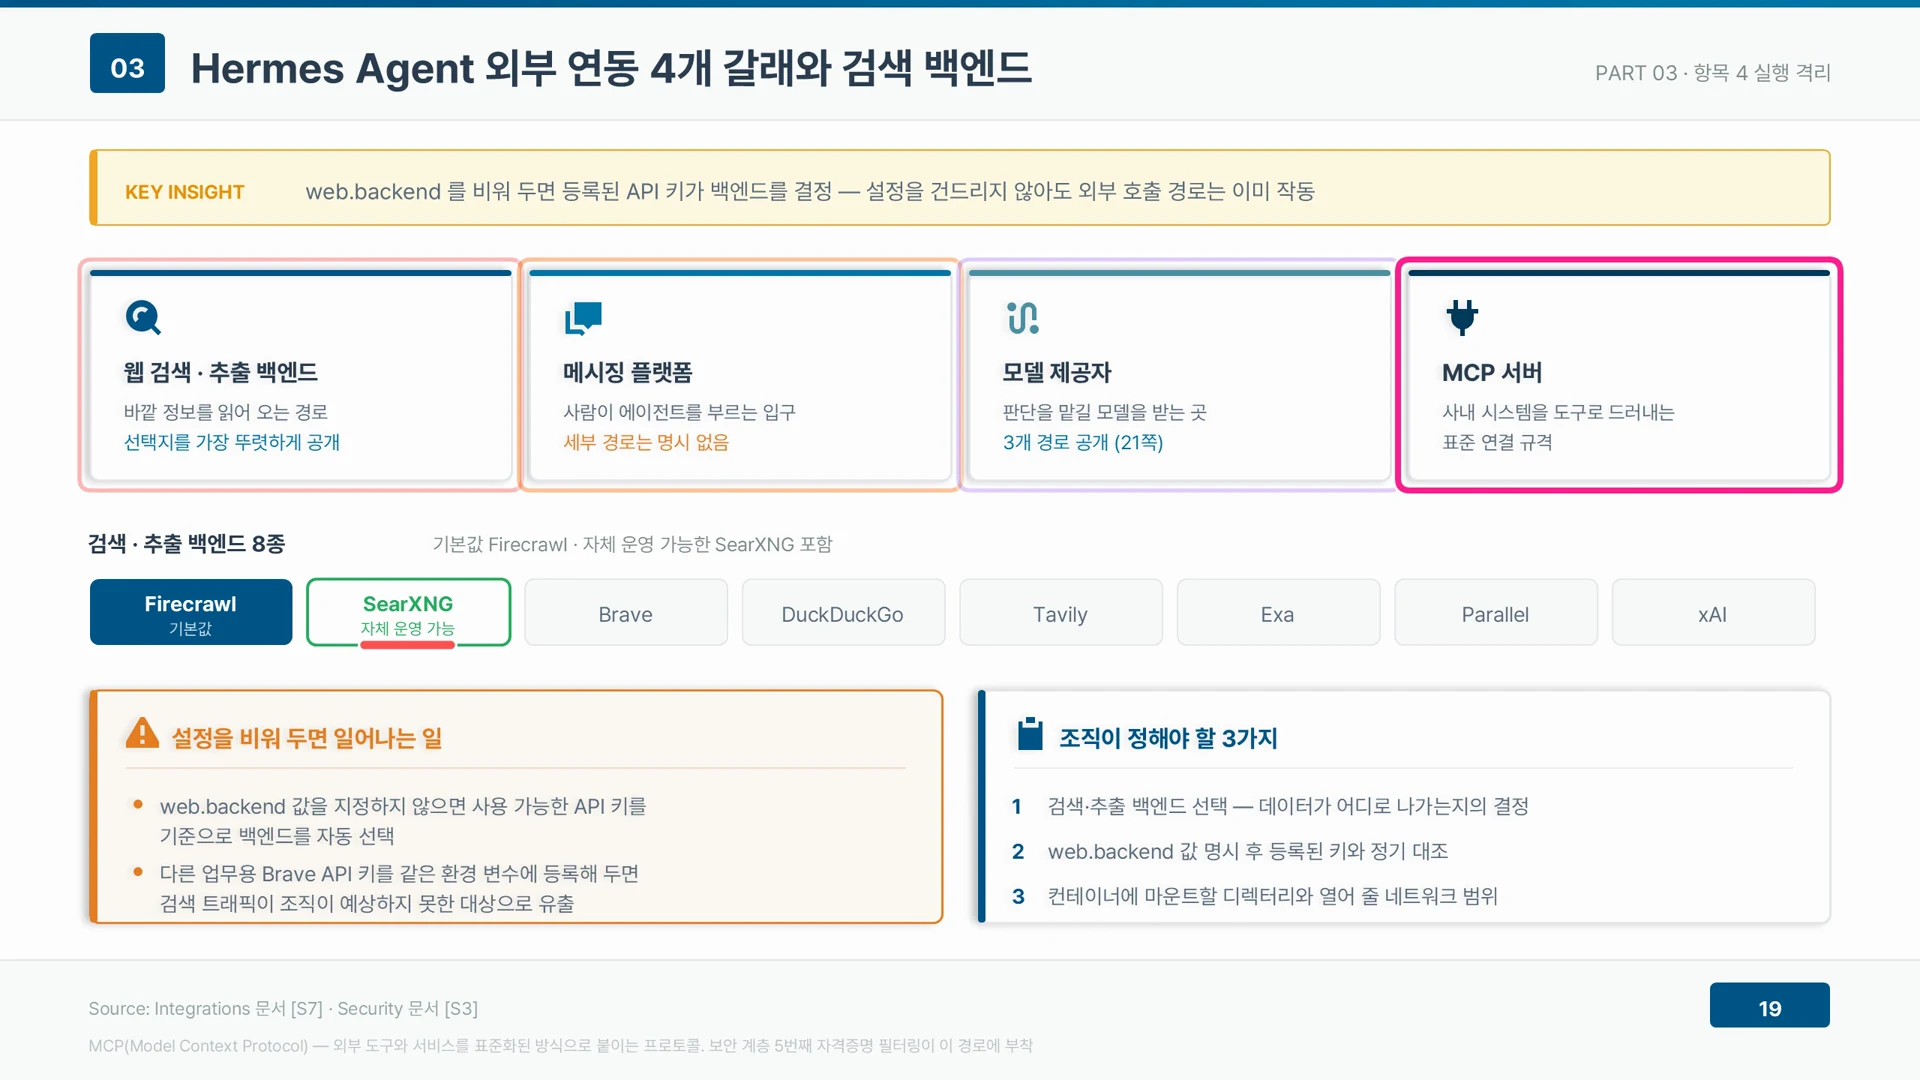This screenshot has width=1920, height=1080.
Task: Click '선택지를 가장 뚜렷하게 공개' text
Action: point(232,442)
